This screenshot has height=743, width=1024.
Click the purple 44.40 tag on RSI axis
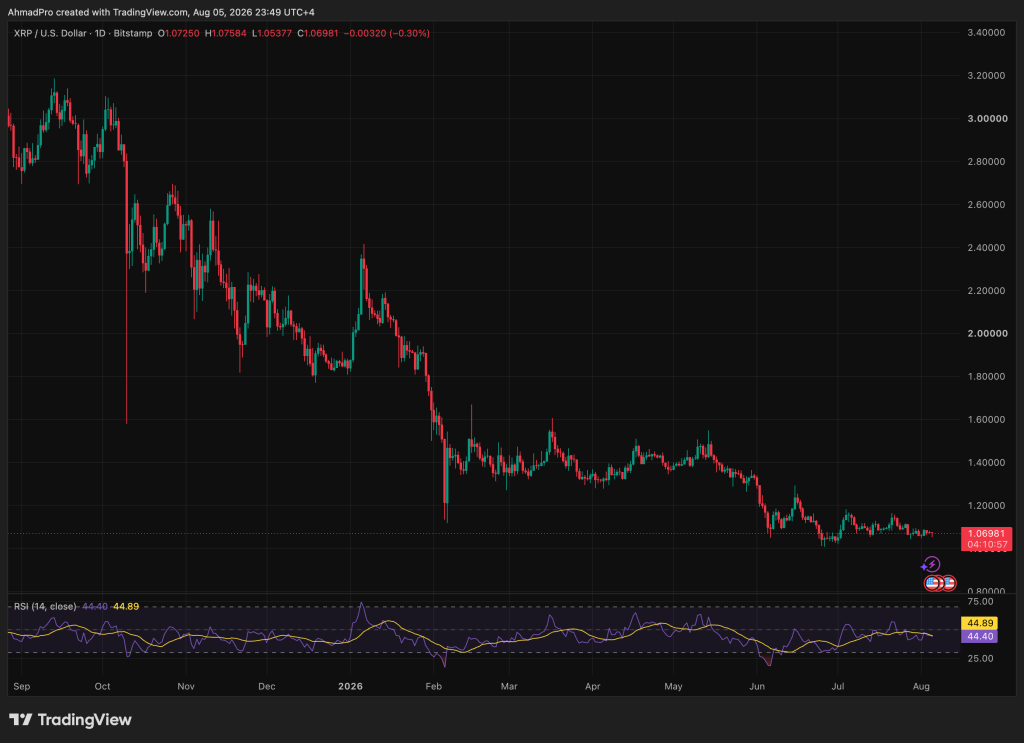[980, 636]
